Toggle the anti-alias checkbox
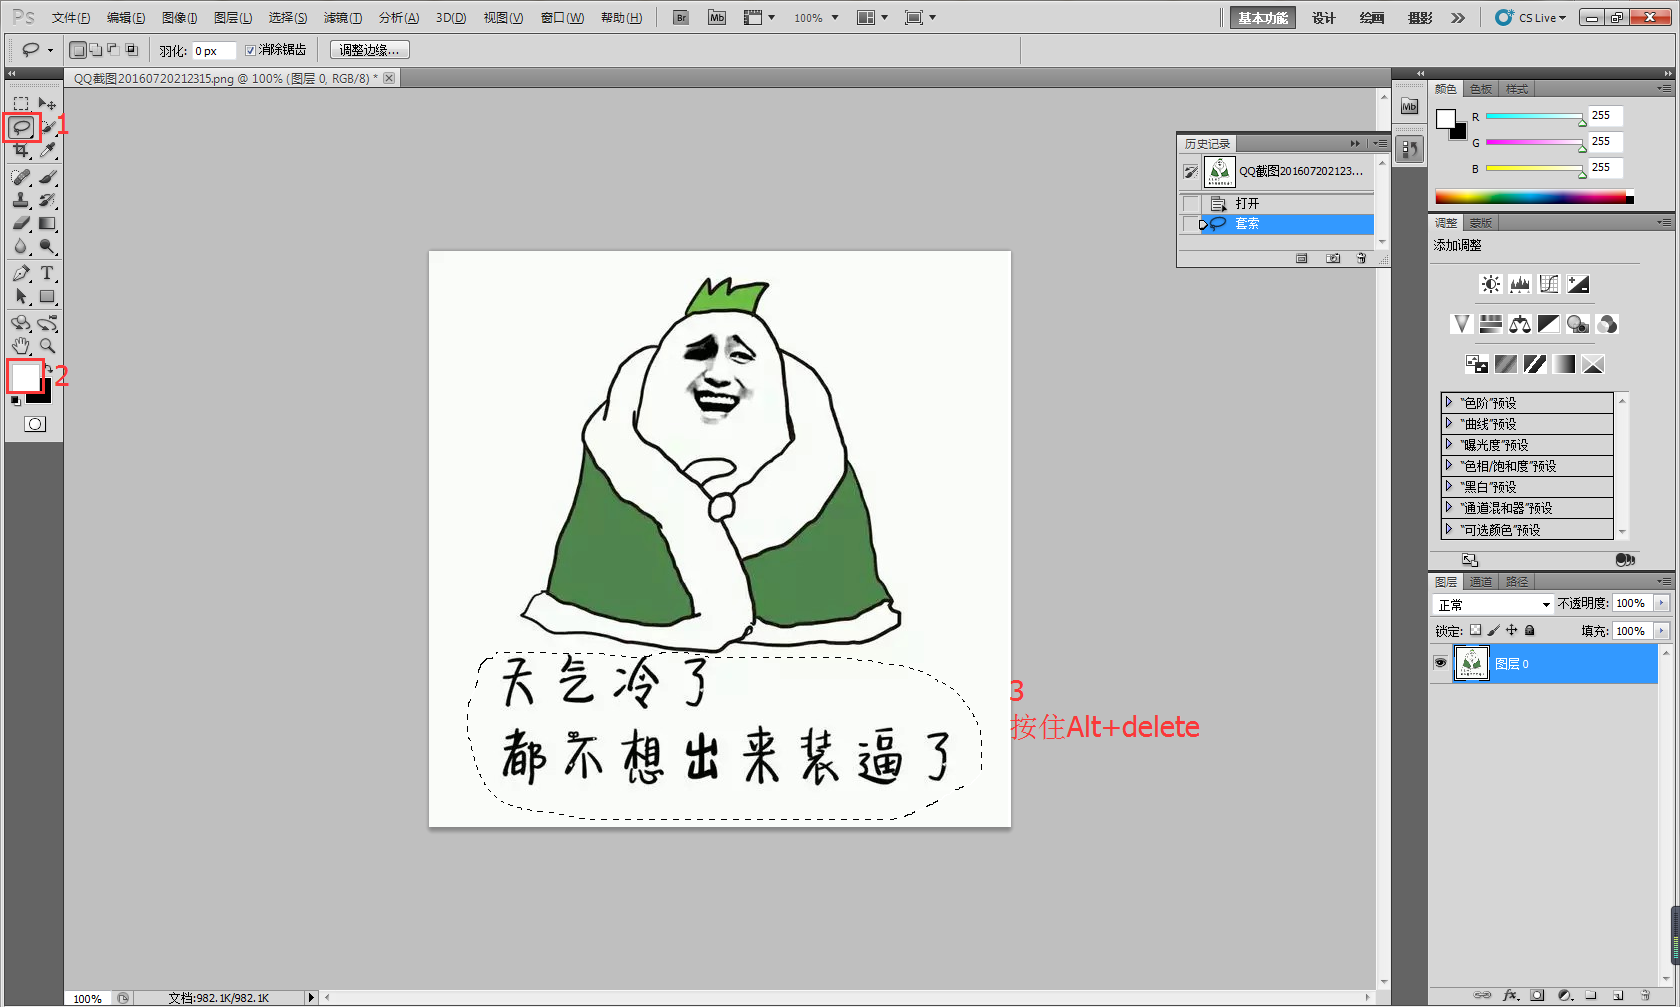This screenshot has height=1007, width=1680. pyautogui.click(x=251, y=50)
